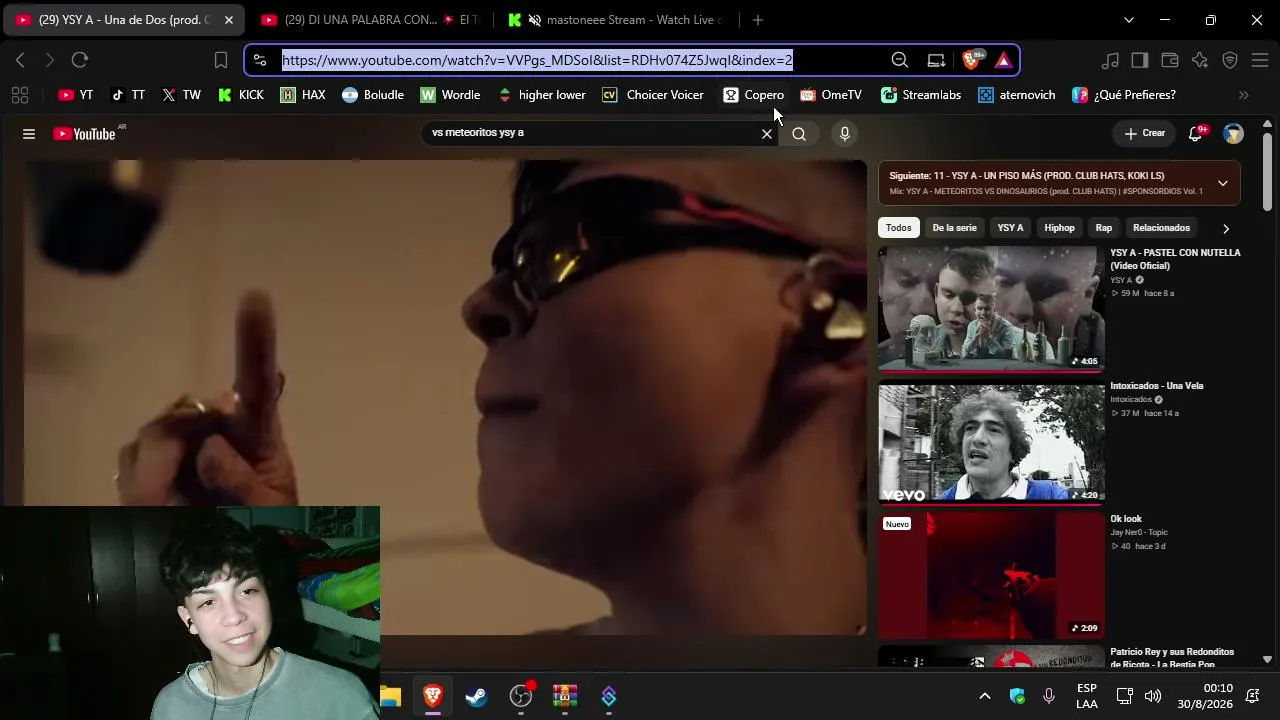Bookmark this page in Brave
Screen dimensions: 1280x720
pos(221,60)
